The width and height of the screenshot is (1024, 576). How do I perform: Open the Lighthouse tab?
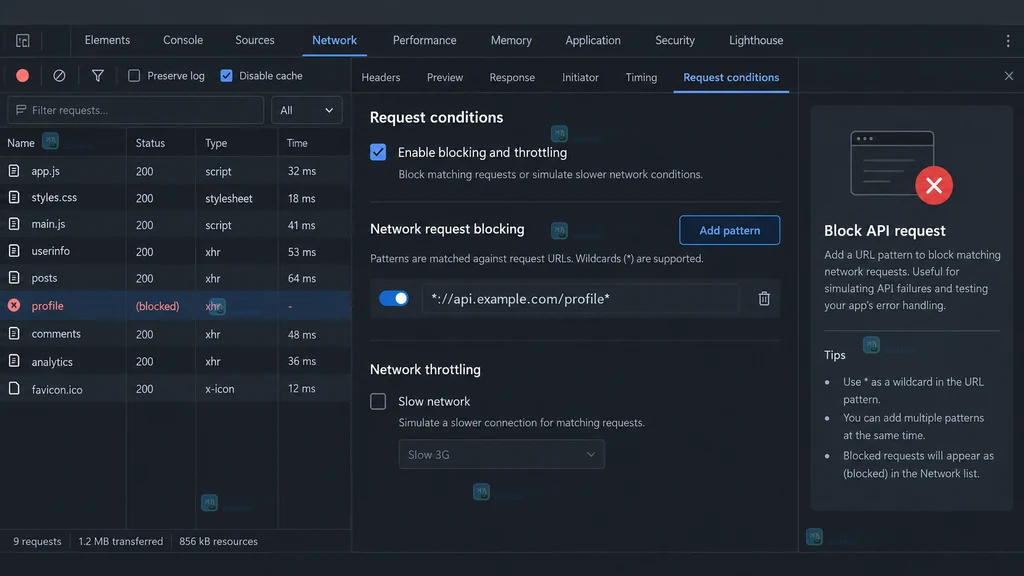tap(756, 40)
